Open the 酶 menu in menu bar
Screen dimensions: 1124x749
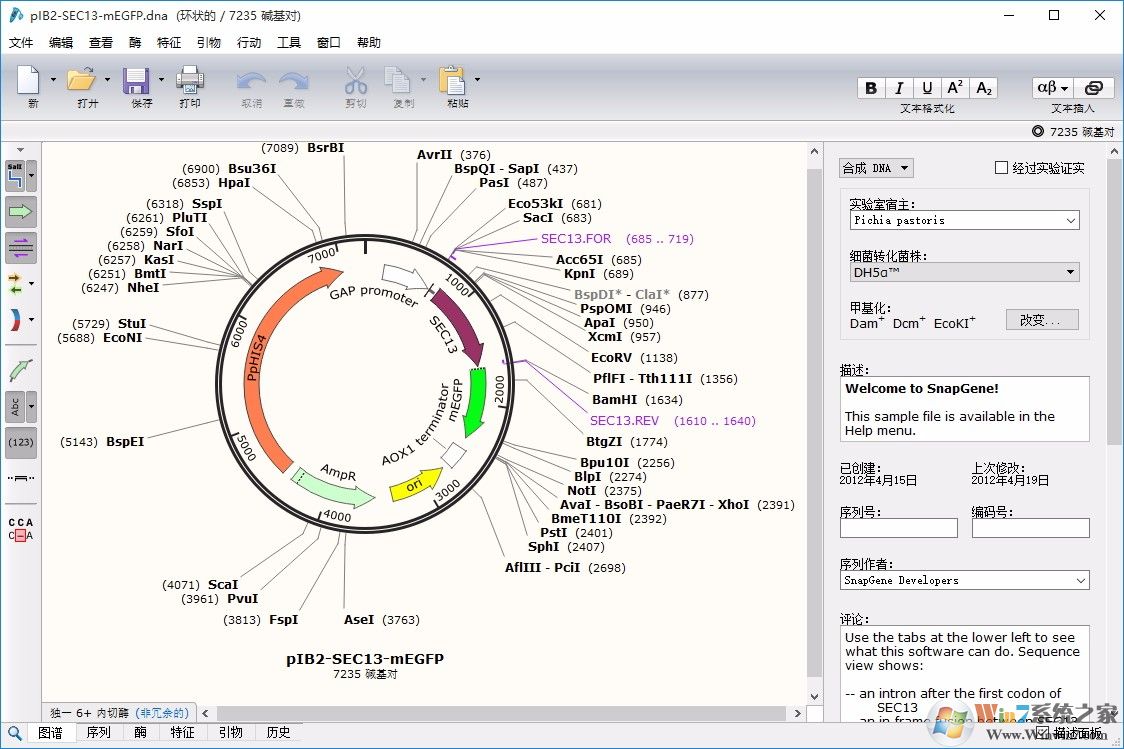coord(137,42)
